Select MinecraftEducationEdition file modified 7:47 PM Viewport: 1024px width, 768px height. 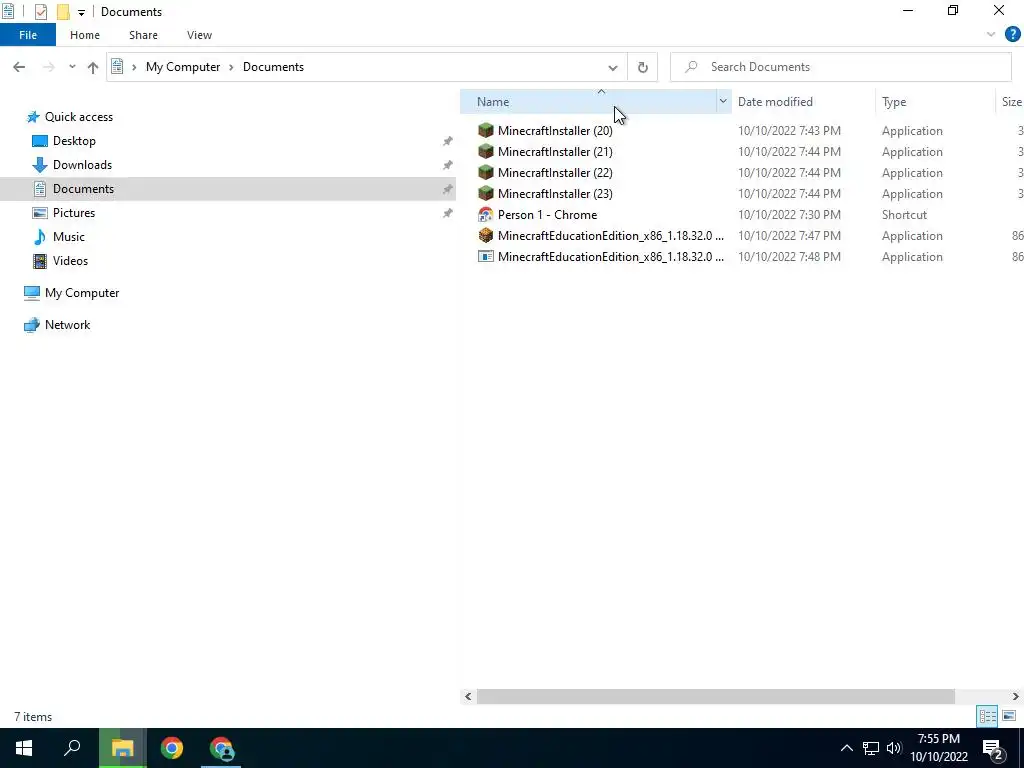610,236
